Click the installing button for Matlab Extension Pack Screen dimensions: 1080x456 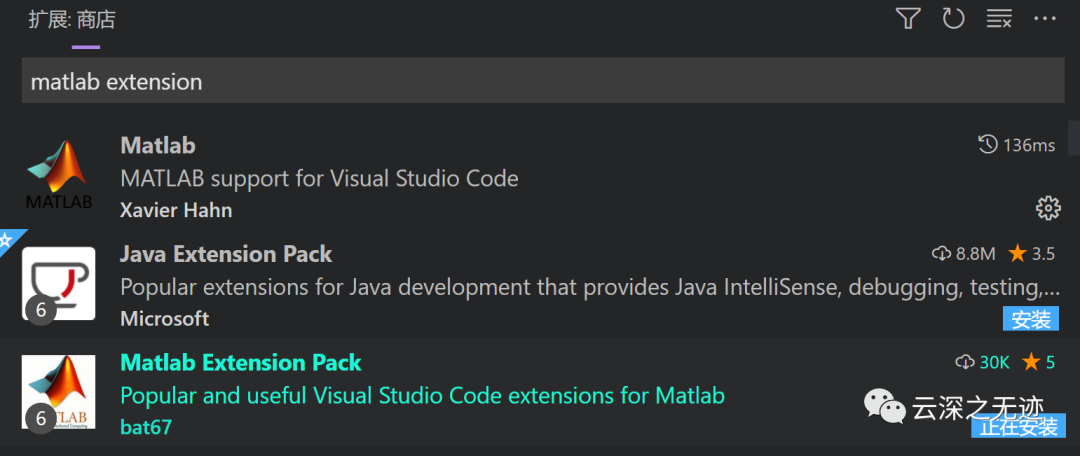click(x=1018, y=427)
